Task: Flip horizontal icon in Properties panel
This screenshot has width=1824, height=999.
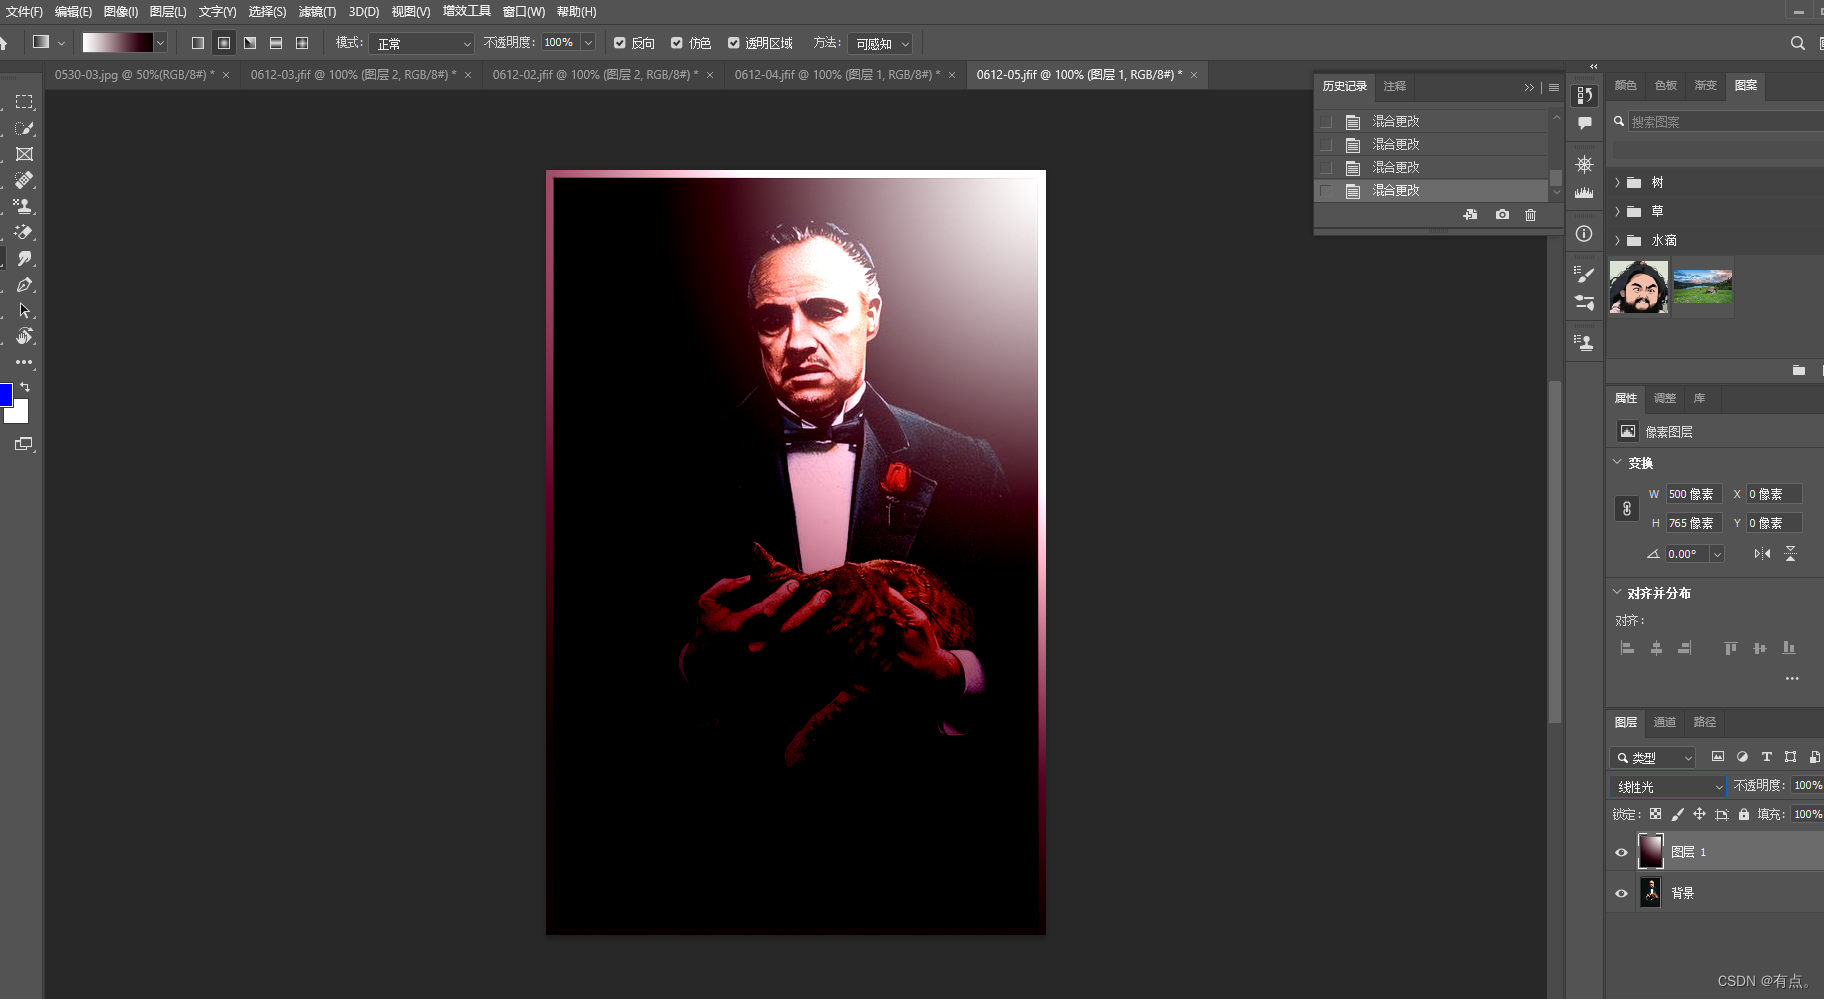Action: coord(1762,554)
